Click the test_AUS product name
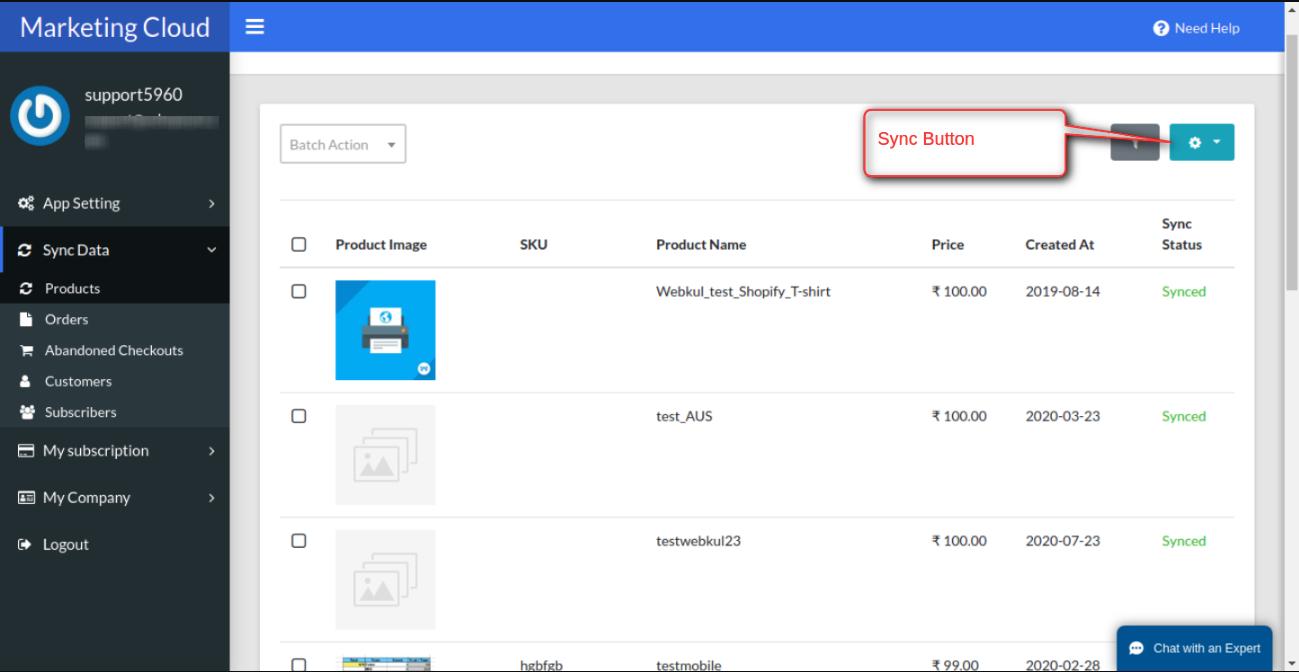The width and height of the screenshot is (1299, 672). coord(684,417)
